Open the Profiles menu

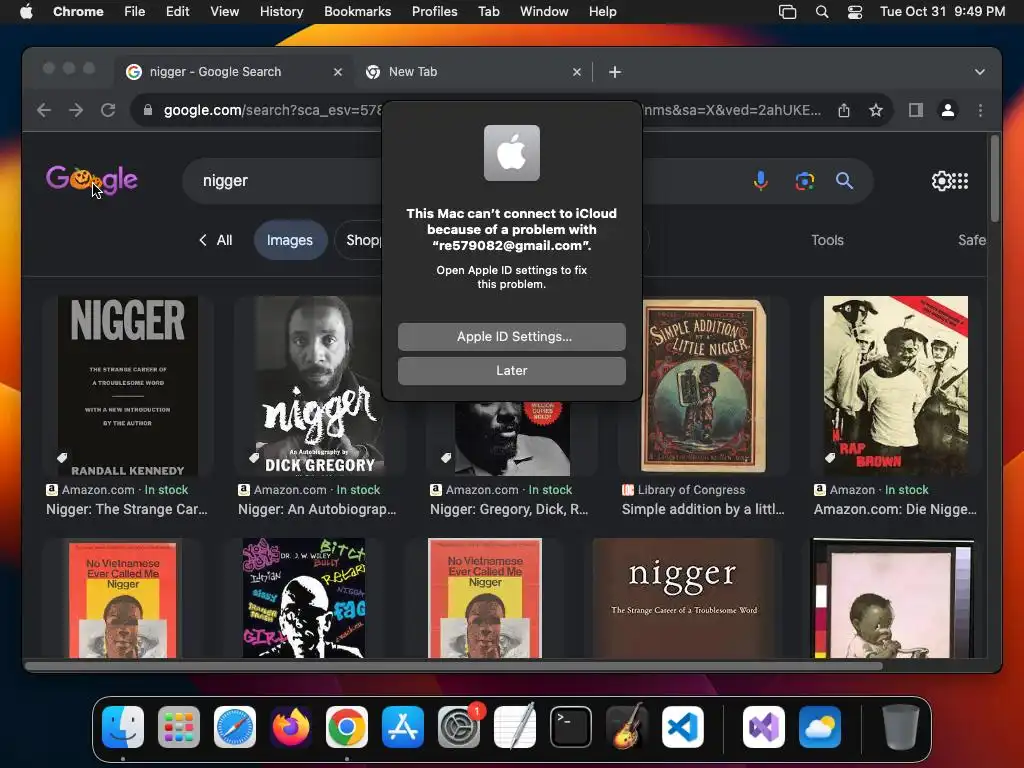point(434,12)
